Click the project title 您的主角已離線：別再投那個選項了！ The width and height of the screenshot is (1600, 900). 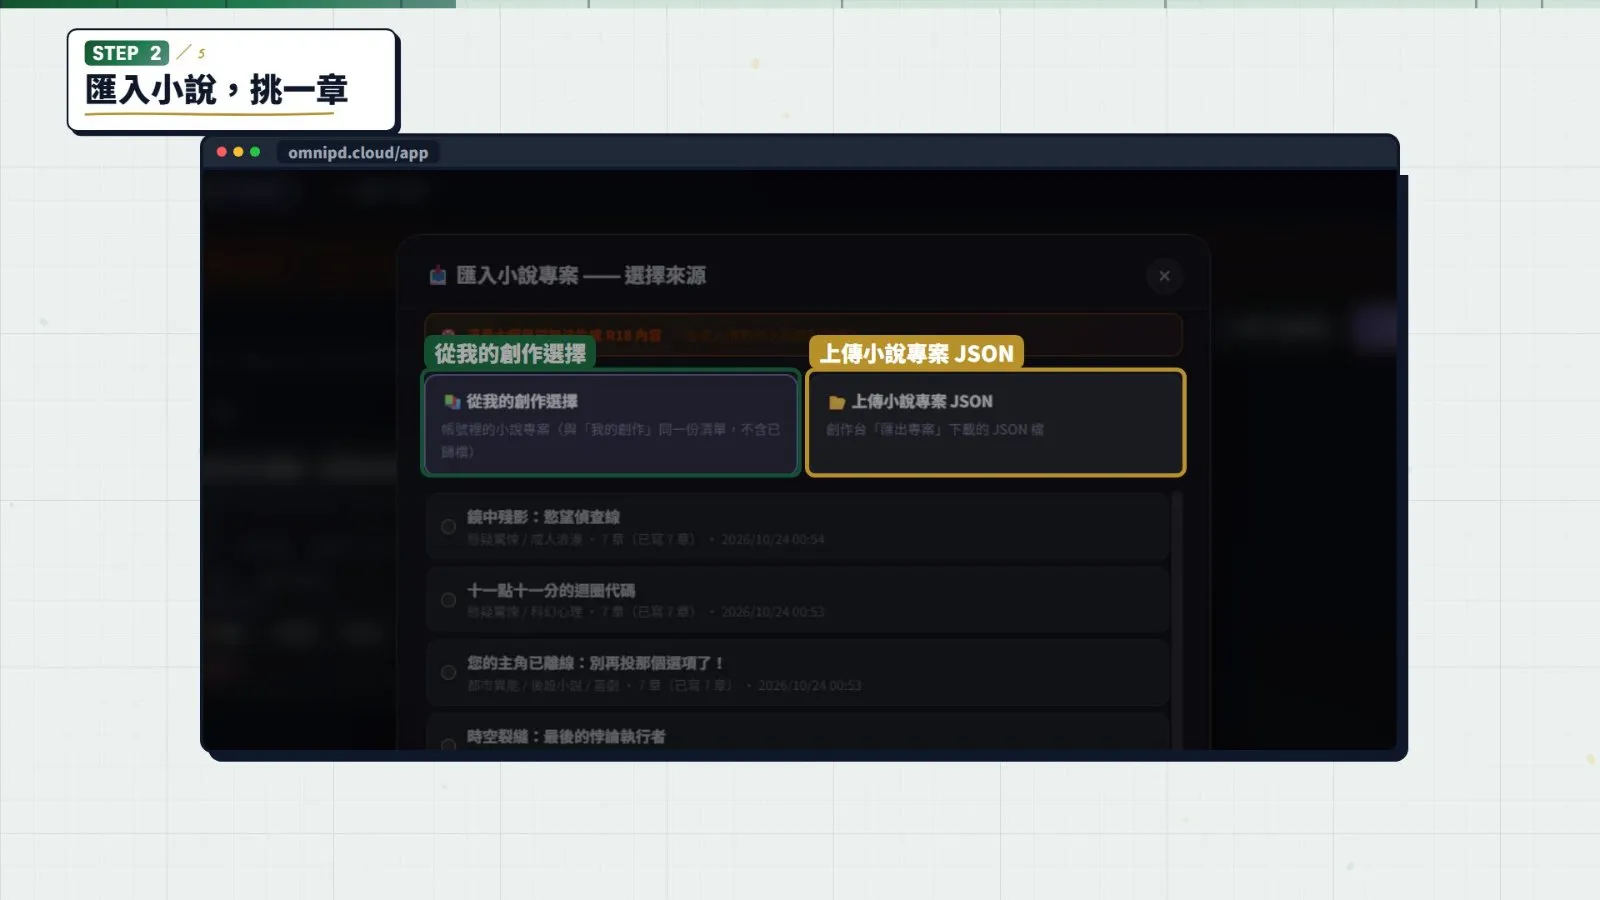596,663
